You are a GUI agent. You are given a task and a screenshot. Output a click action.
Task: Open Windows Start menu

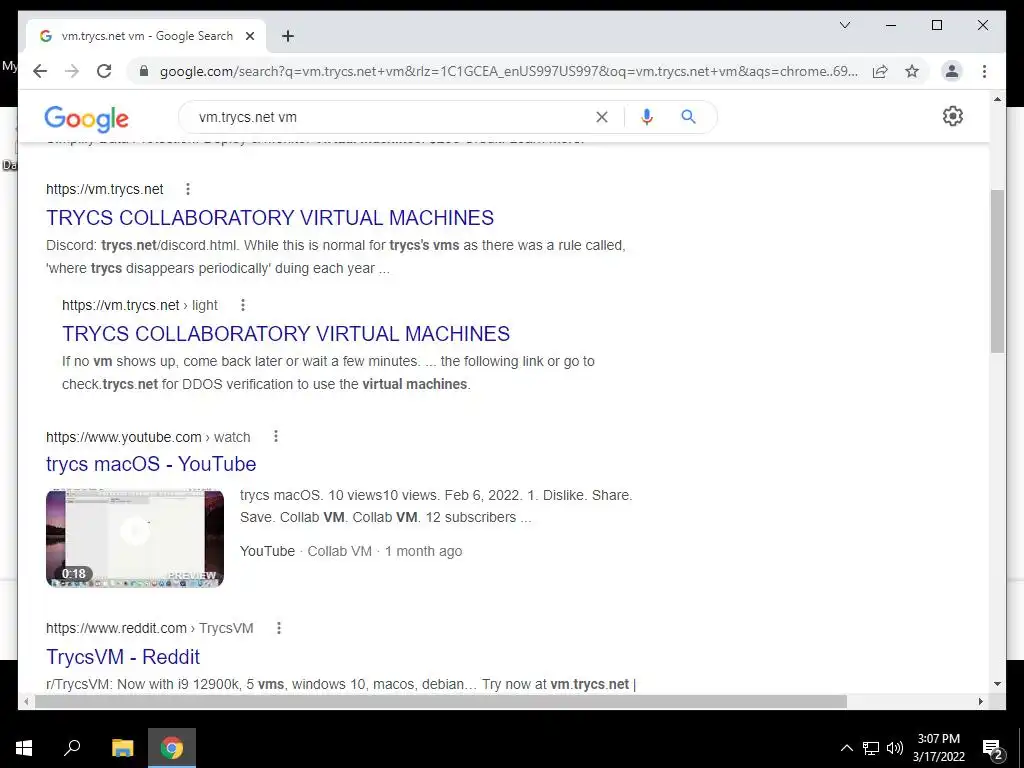pyautogui.click(x=24, y=748)
